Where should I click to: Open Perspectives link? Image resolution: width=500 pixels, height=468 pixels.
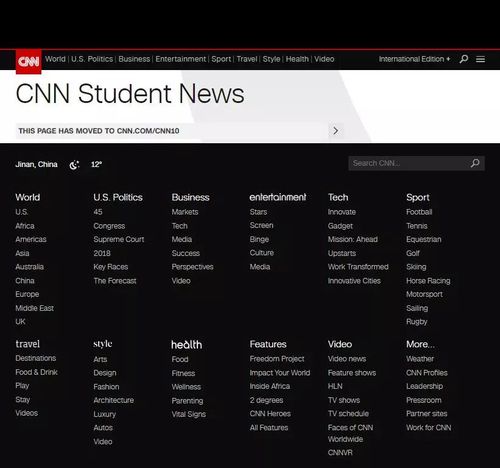[193, 267]
